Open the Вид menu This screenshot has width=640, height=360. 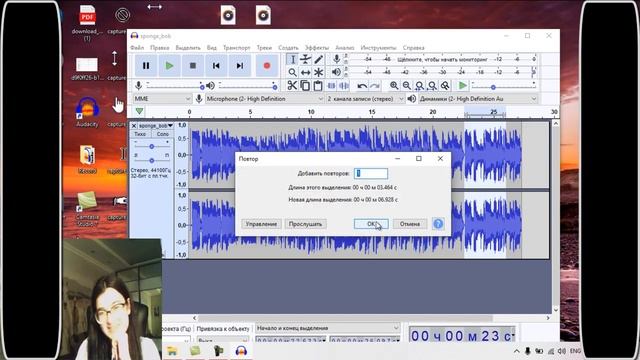(x=211, y=48)
